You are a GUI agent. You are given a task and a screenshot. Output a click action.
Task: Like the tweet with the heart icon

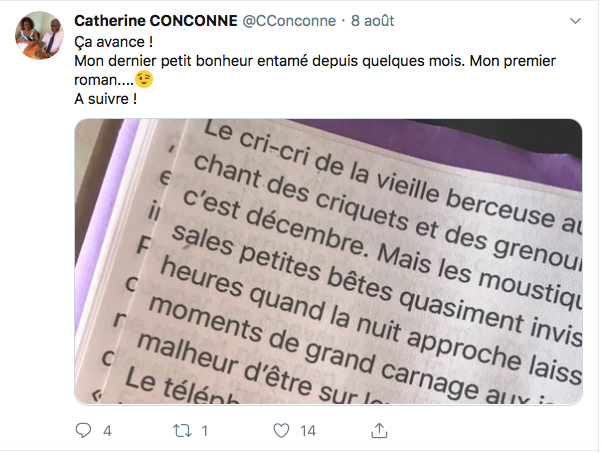click(281, 430)
